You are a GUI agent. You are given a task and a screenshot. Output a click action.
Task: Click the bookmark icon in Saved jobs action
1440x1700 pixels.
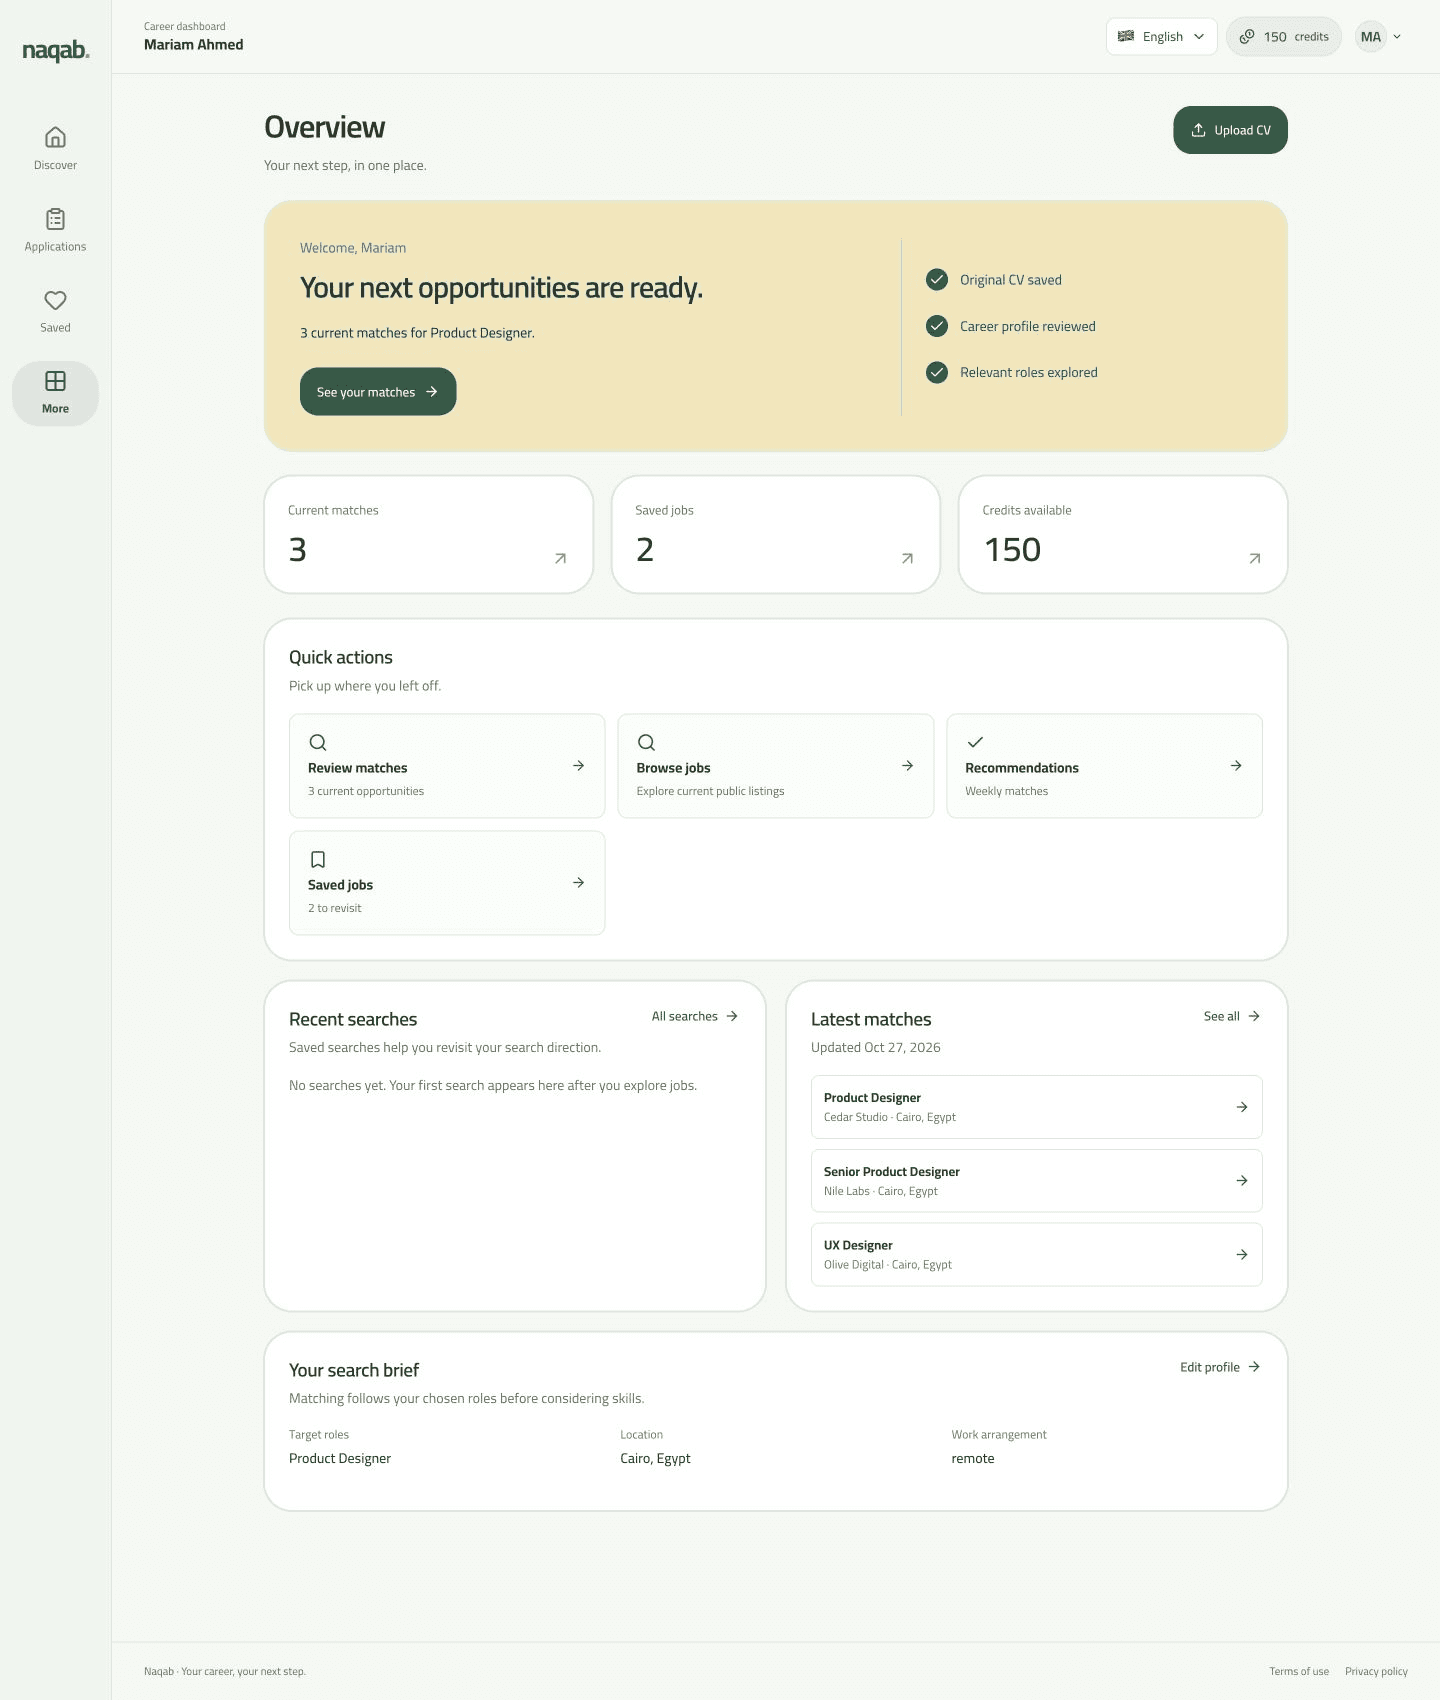tap(318, 859)
